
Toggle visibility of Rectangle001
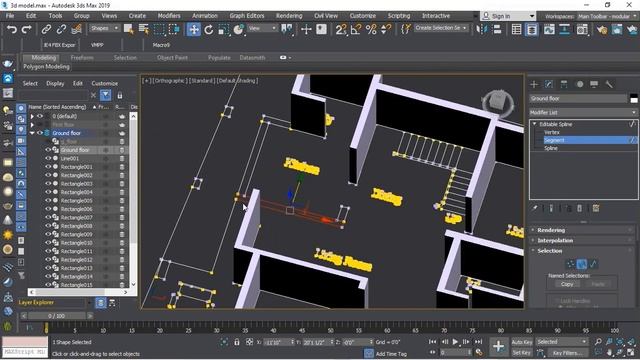[x=48, y=167]
